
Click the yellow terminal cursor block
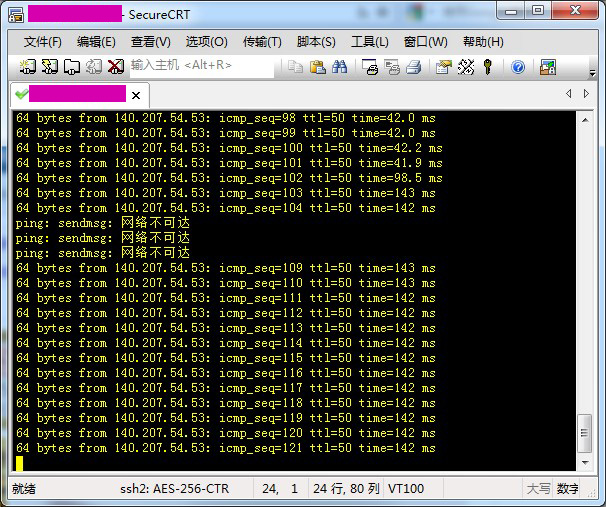click(19, 463)
